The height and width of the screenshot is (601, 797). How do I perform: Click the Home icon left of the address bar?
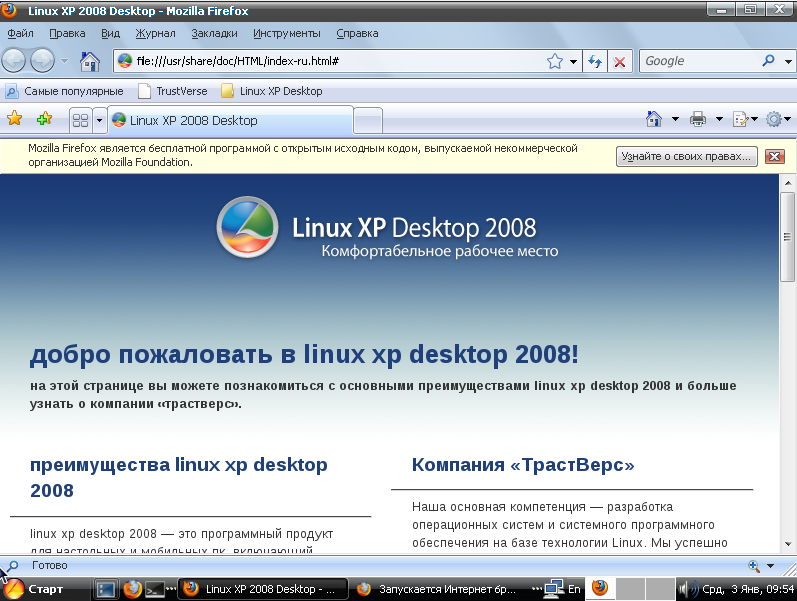(x=90, y=62)
